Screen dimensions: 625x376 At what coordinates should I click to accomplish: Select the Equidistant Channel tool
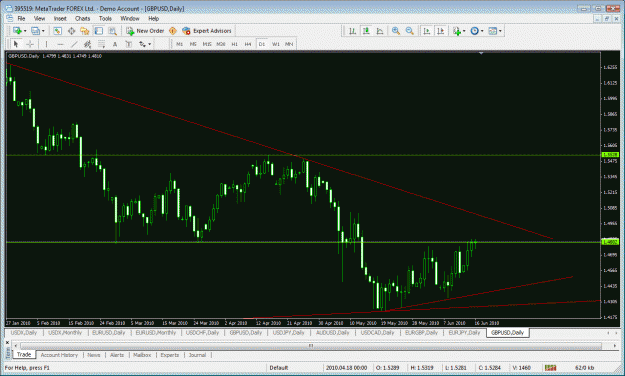[88, 44]
